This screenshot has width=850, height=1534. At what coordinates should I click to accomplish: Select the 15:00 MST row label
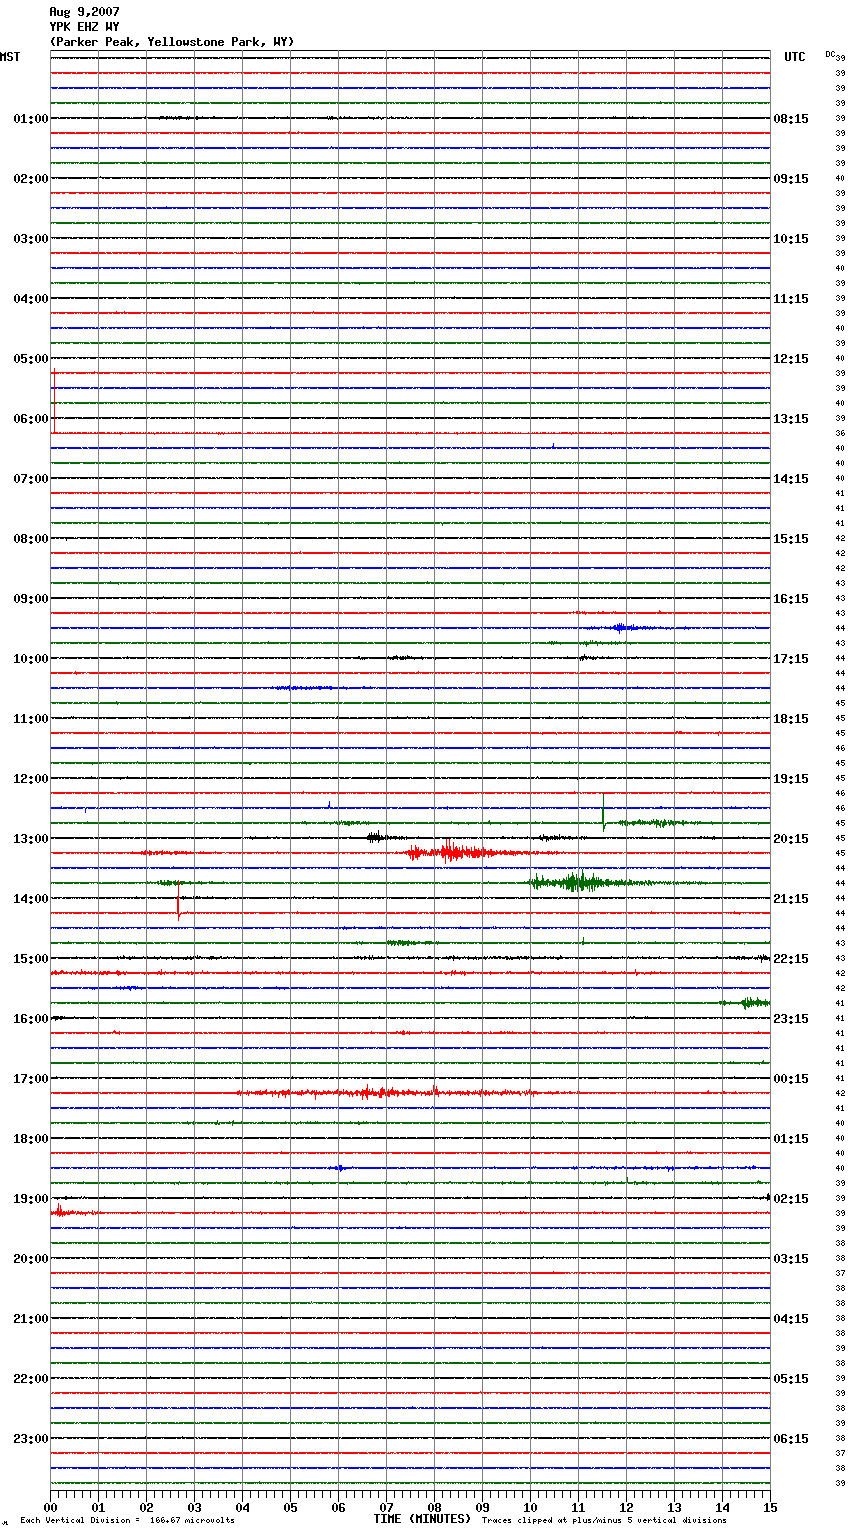[31, 959]
